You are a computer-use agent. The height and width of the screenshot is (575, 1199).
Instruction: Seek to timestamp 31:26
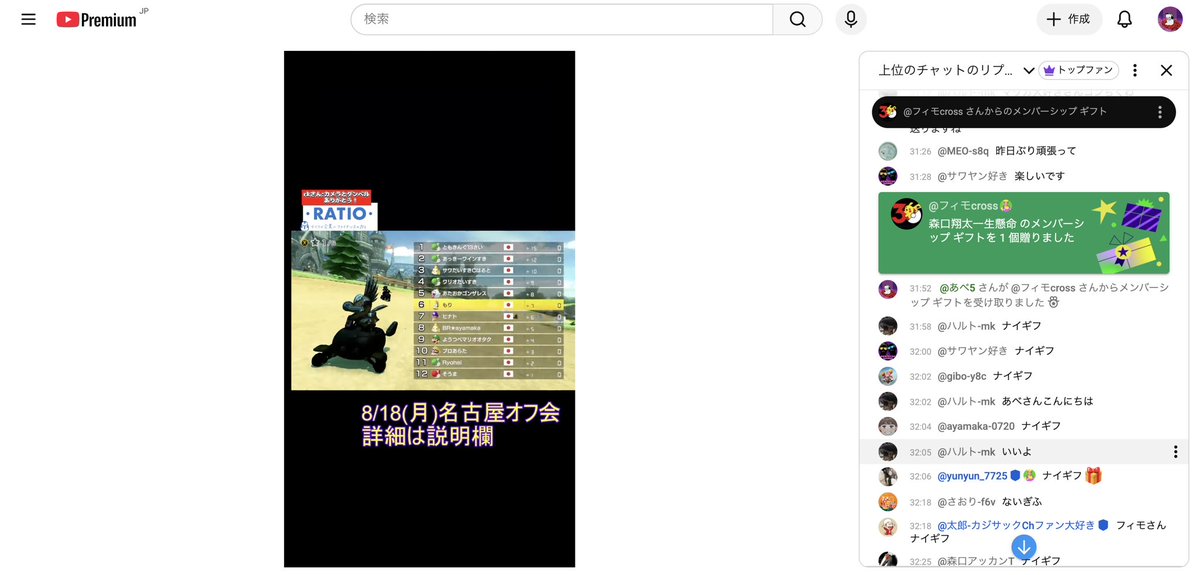coord(920,151)
